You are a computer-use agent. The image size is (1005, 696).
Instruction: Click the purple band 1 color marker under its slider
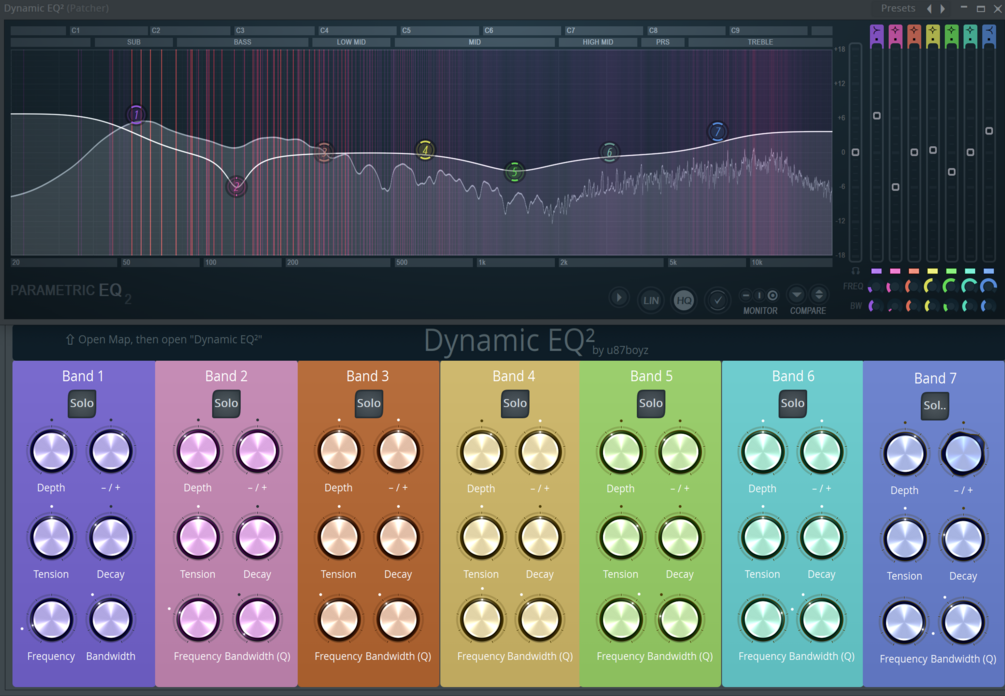click(876, 271)
